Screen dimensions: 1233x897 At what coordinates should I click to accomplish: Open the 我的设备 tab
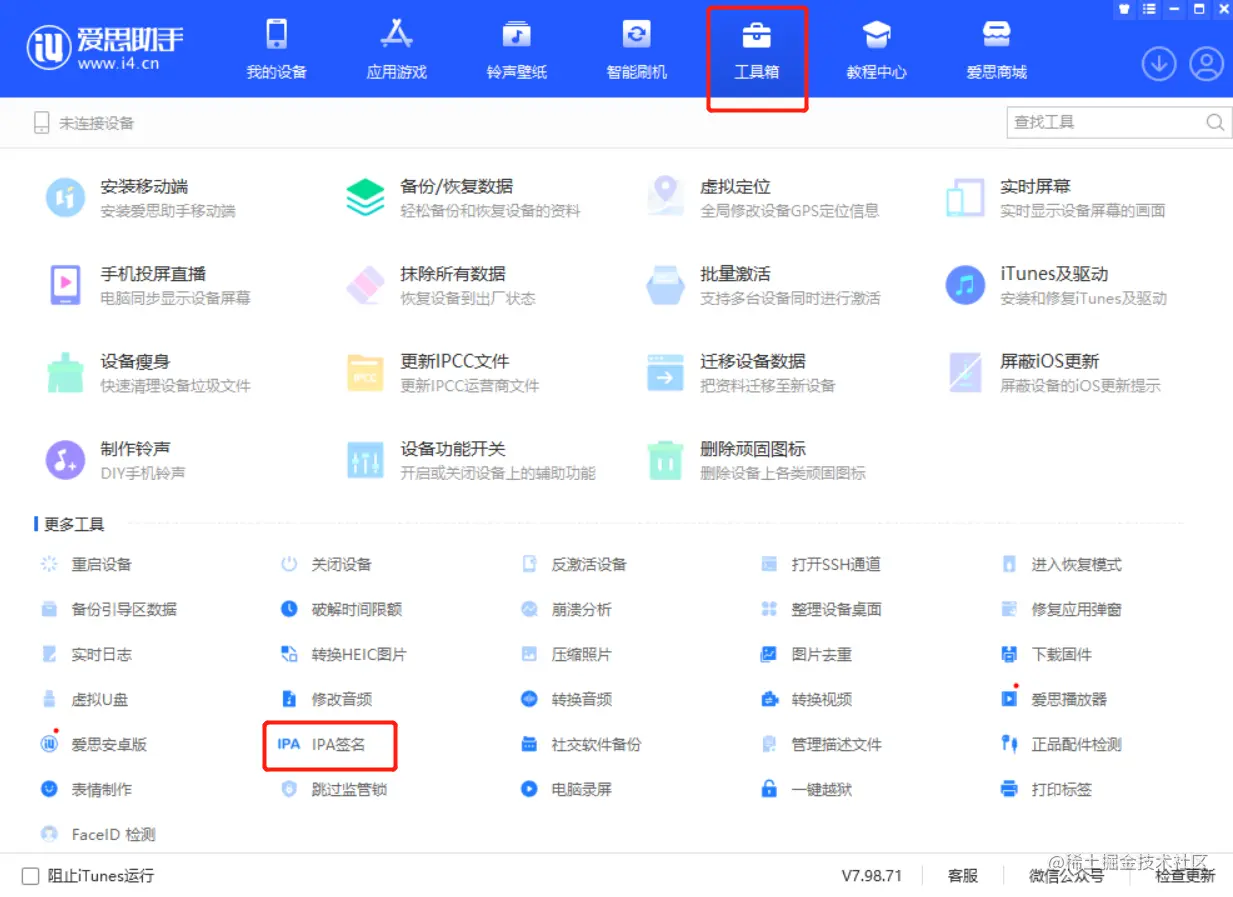(277, 49)
